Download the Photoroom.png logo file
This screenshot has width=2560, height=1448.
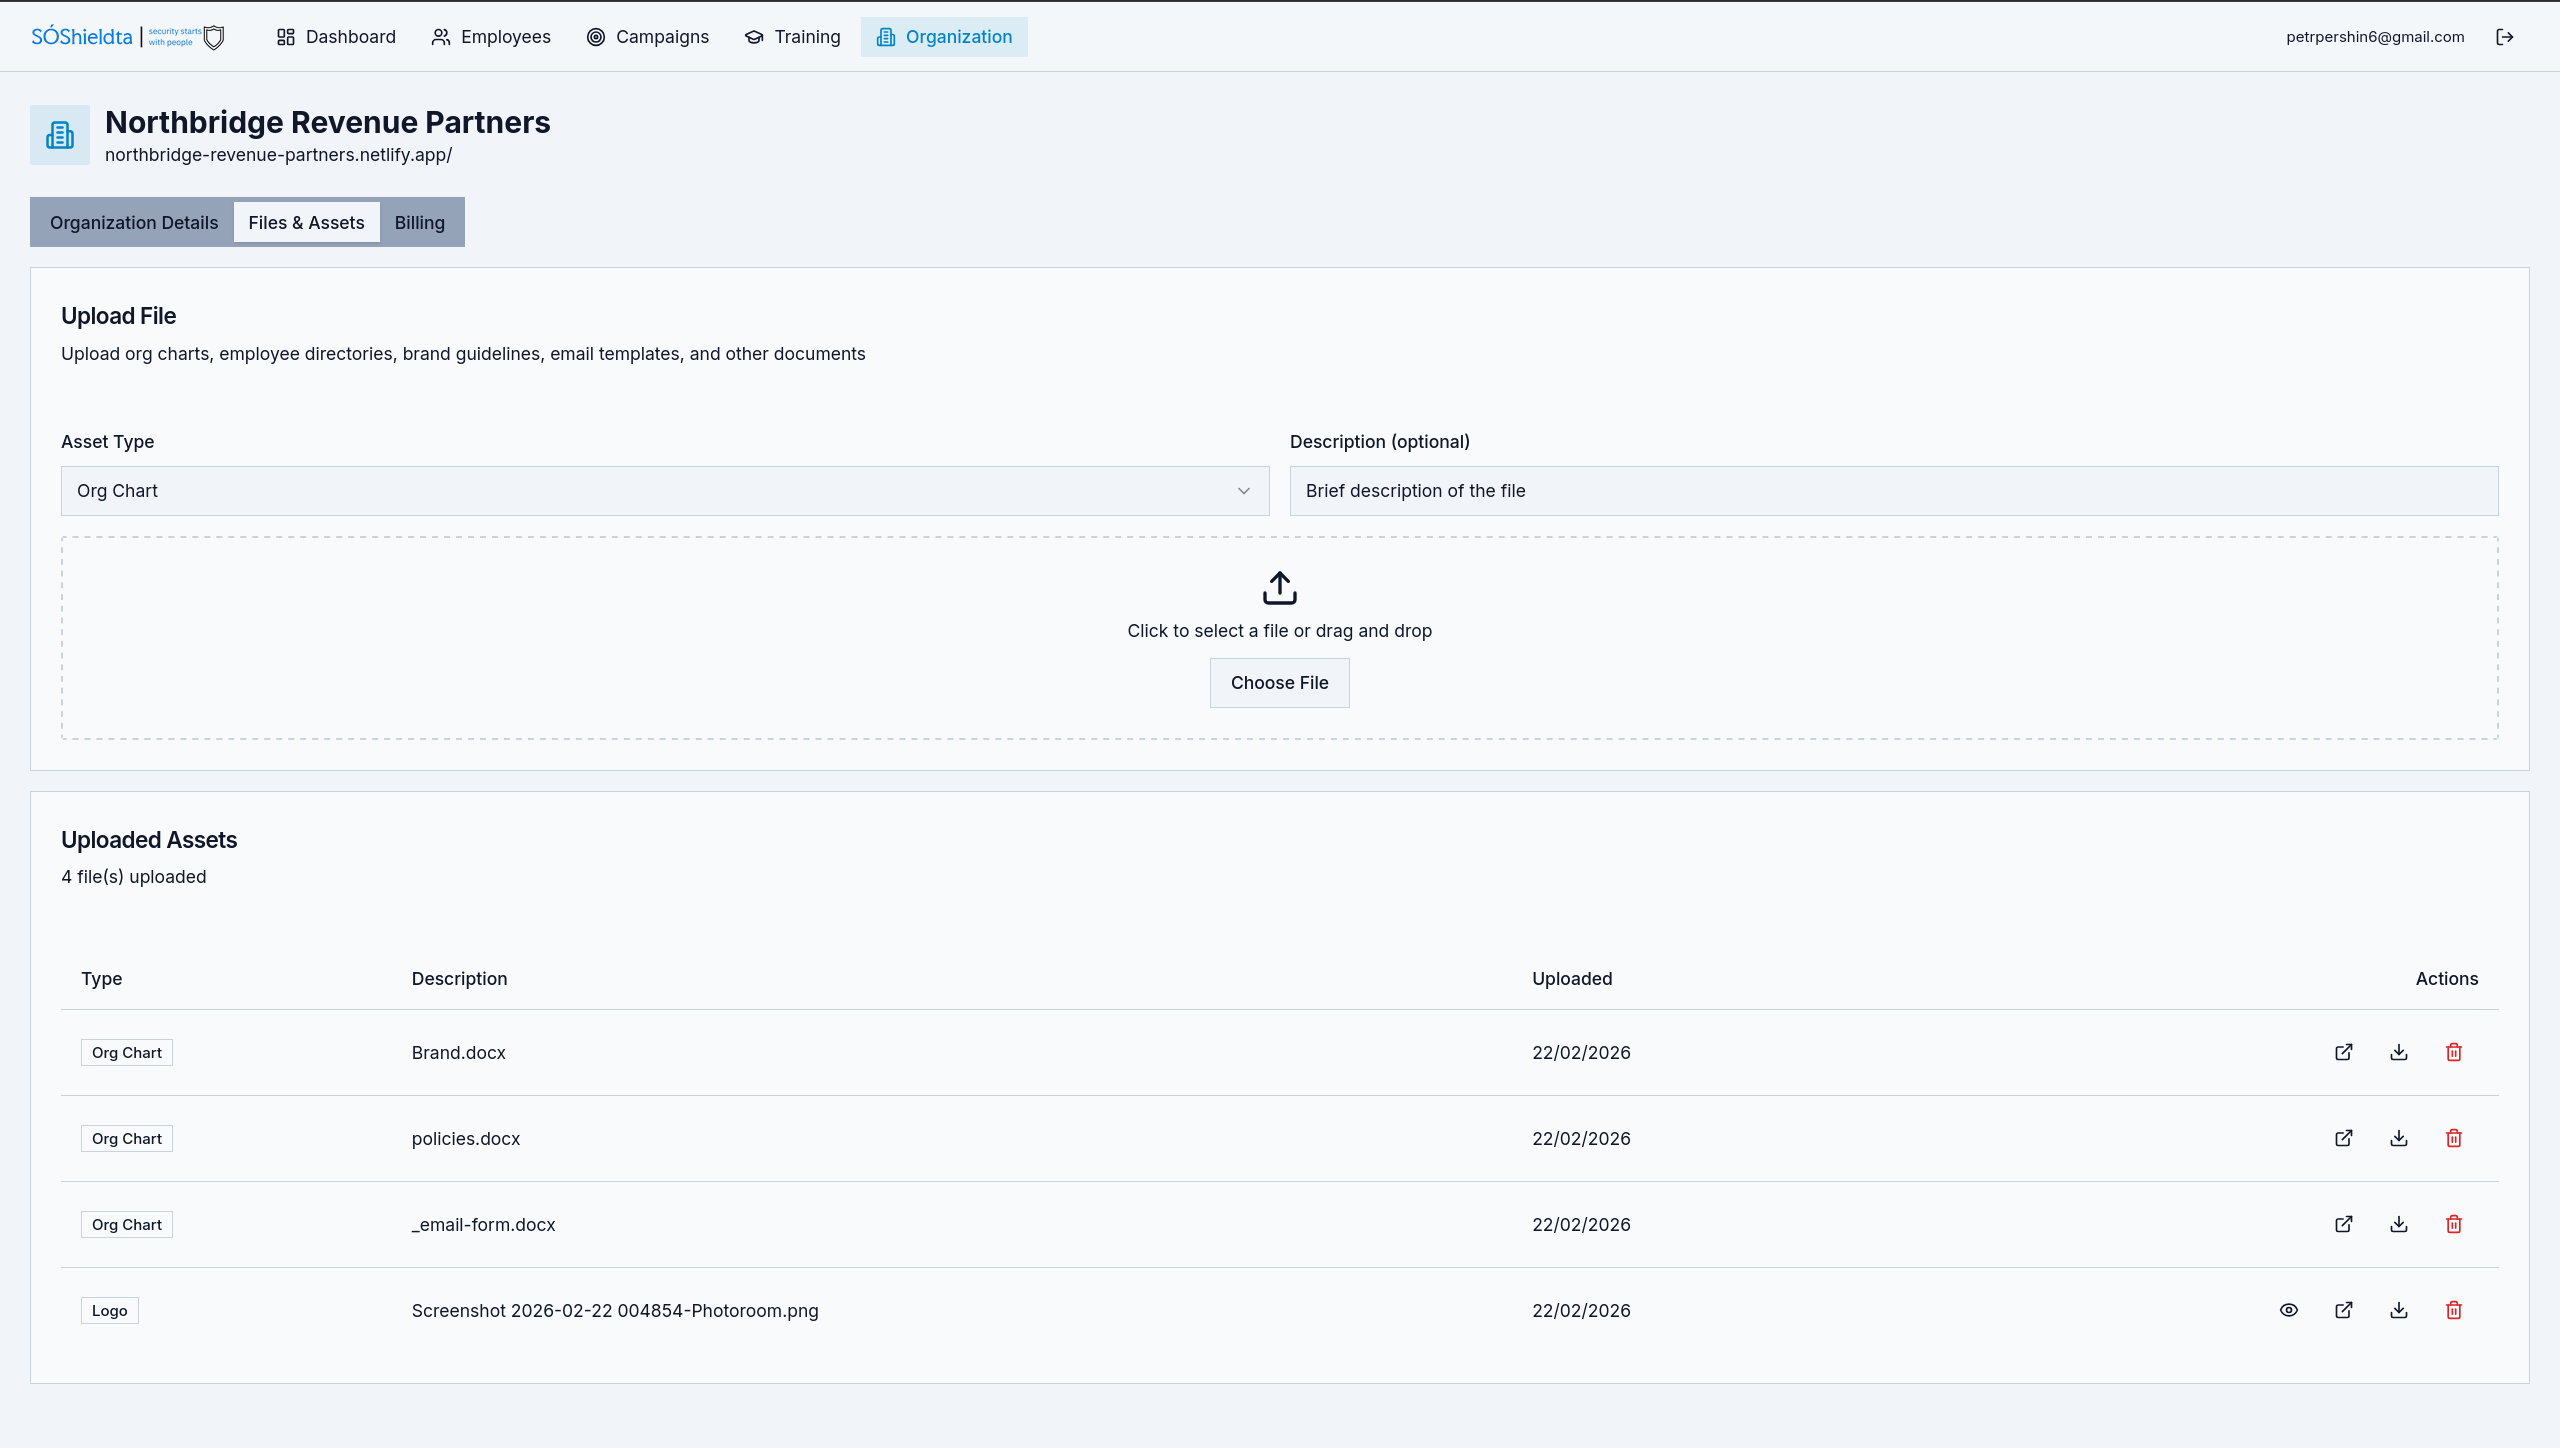[2398, 1310]
